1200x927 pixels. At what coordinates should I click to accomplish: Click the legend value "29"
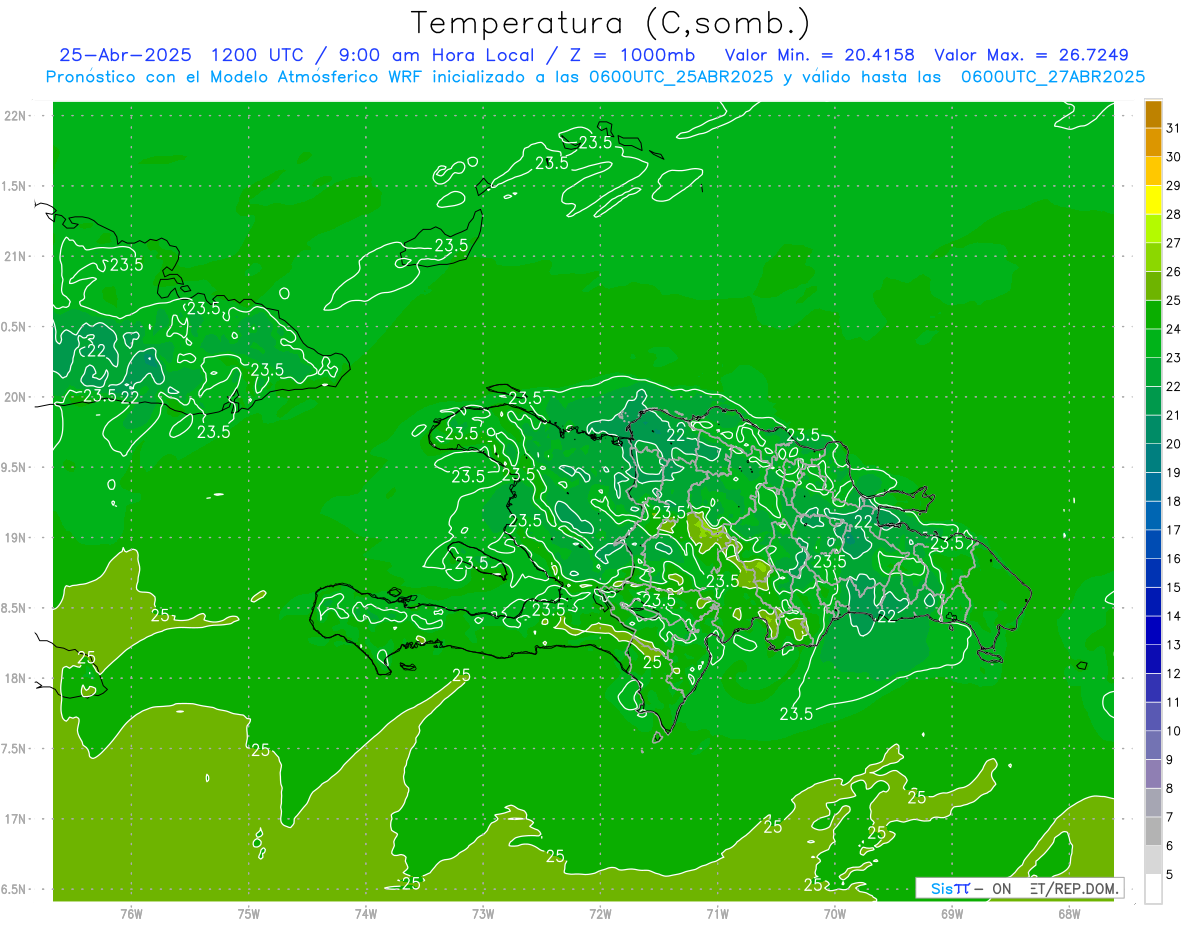click(1174, 186)
